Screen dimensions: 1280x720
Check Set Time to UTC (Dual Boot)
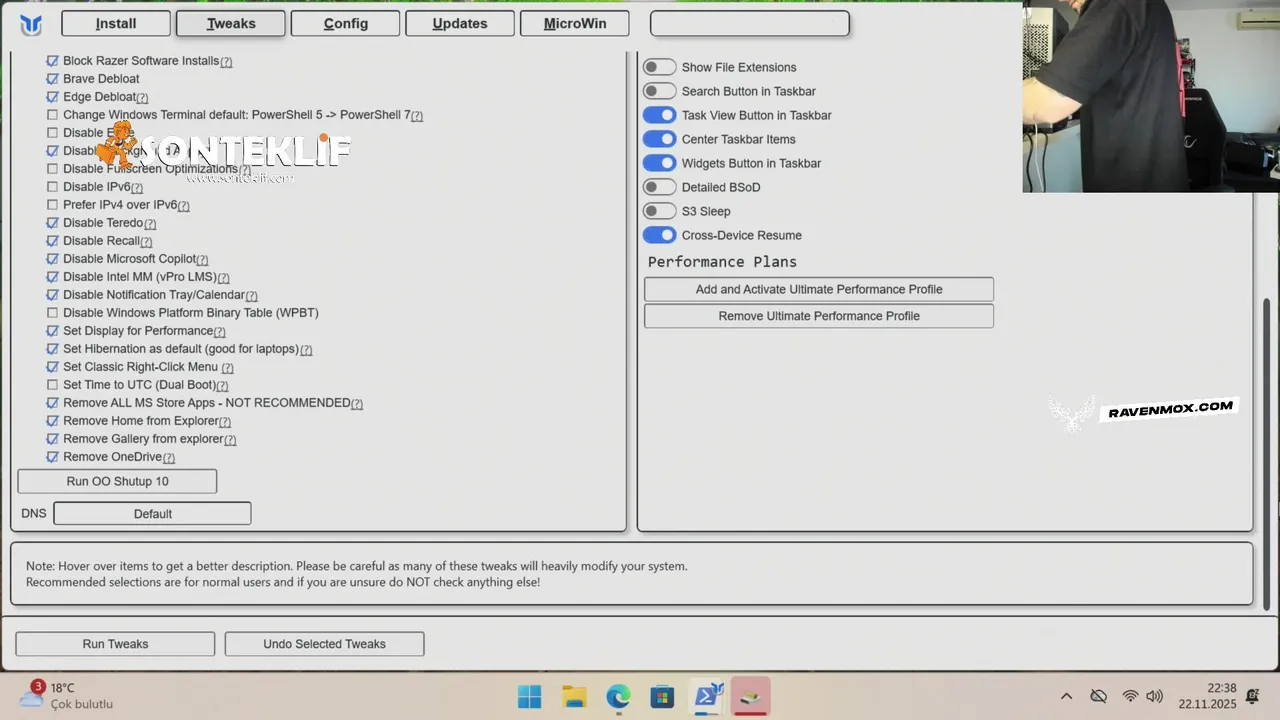(x=53, y=385)
